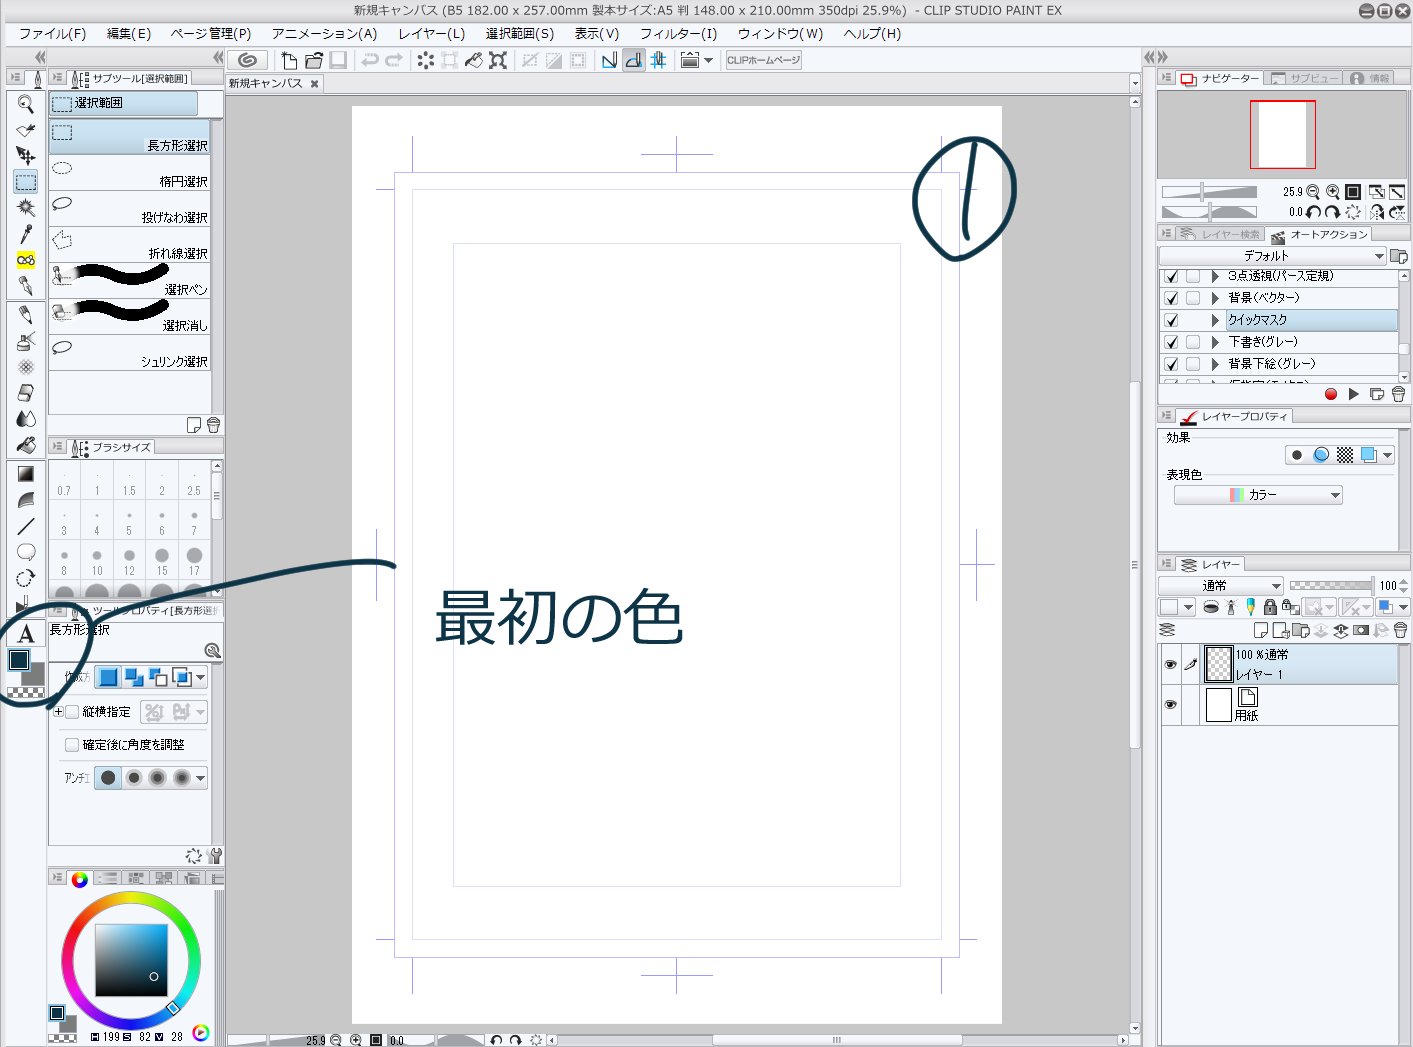This screenshot has width=1413, height=1047.
Task: Hide レイヤー 1 using its eye icon
Action: coord(1170,664)
